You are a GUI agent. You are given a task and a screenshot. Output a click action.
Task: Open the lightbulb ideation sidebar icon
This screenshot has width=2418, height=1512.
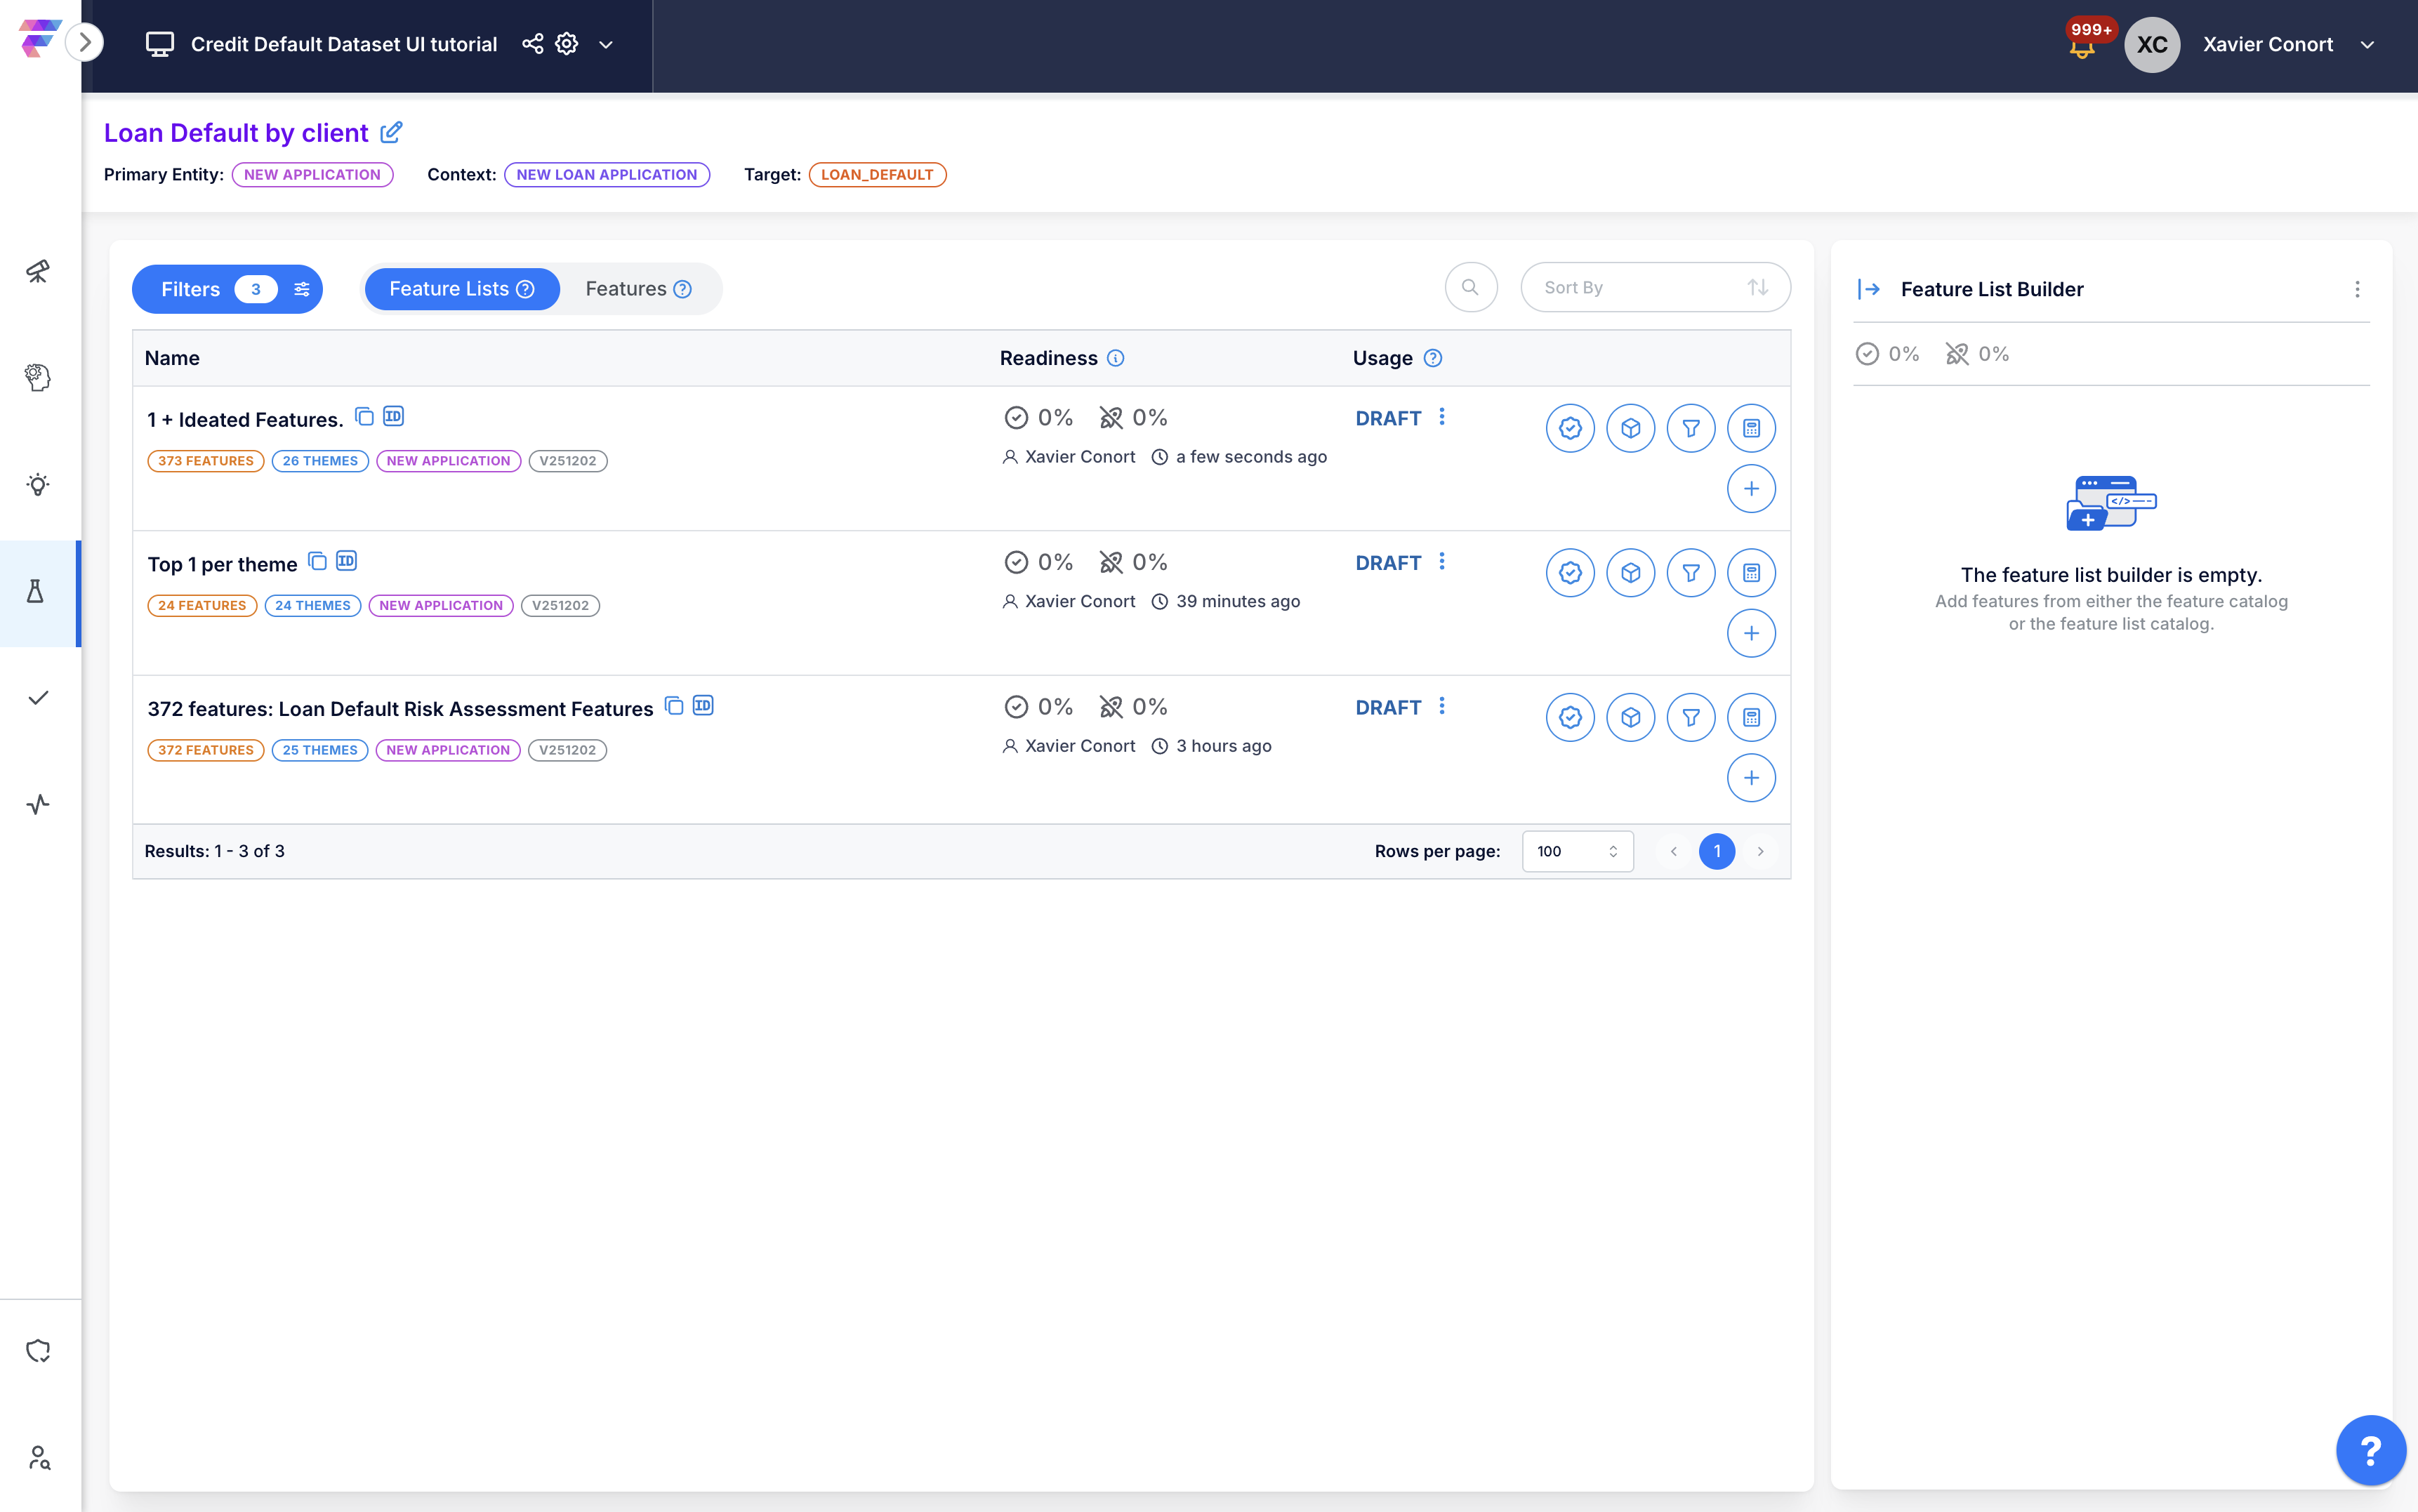38,485
